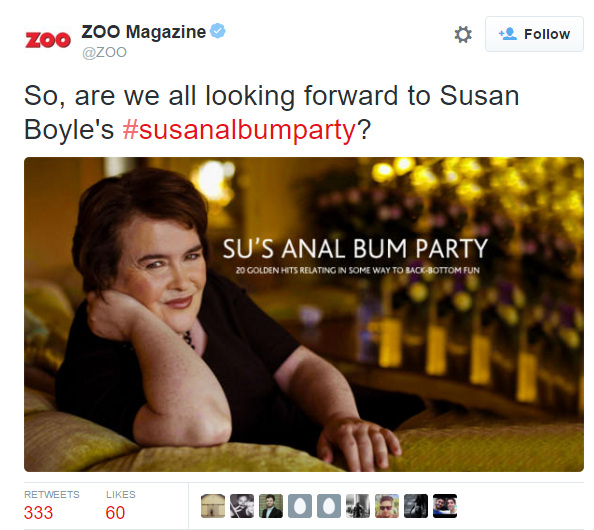Click the avatar with man wearing sunglasses
Screen dimensions: 594x530
point(387,506)
